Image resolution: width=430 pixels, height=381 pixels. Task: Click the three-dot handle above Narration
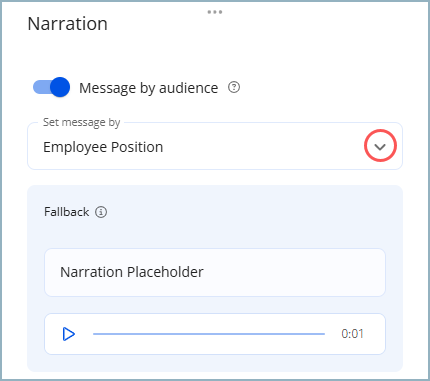point(215,12)
